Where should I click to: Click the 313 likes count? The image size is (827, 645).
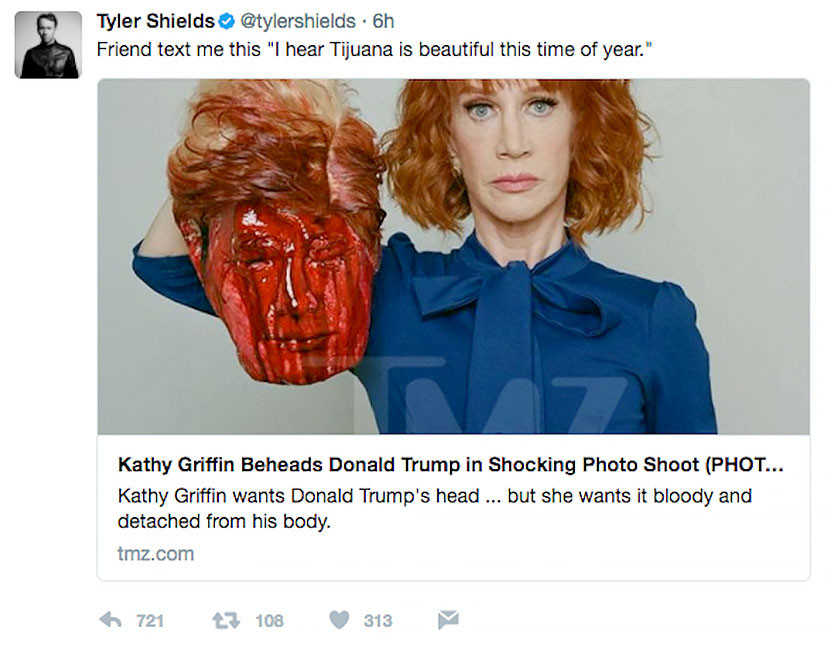pos(378,621)
